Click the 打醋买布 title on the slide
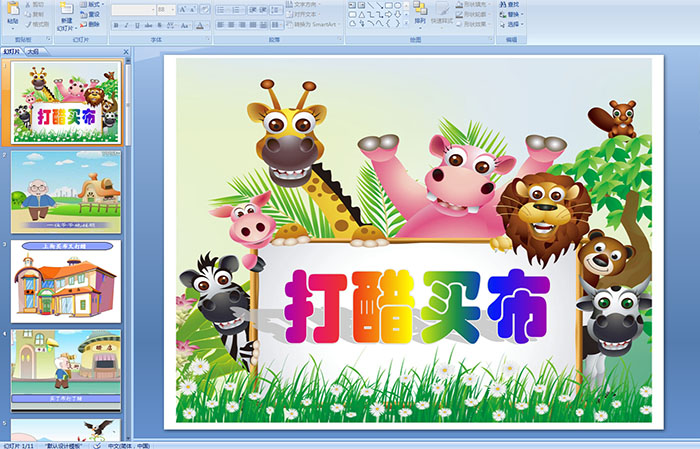 417,307
